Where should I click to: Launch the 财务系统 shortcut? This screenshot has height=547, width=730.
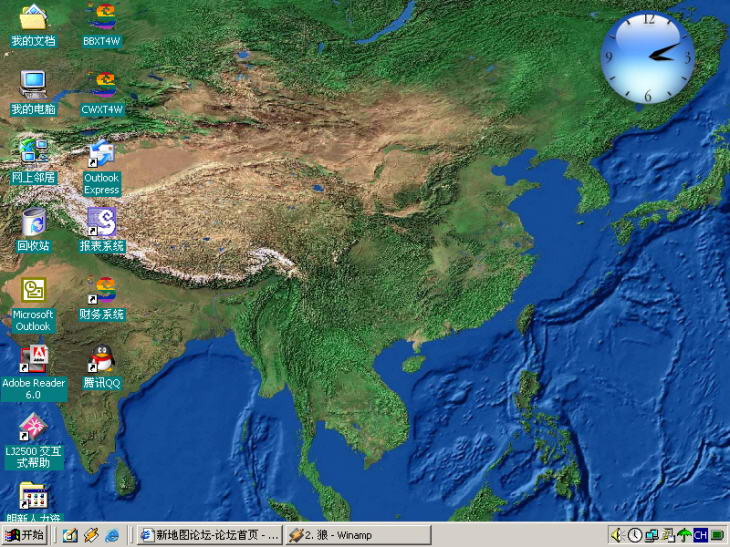[101, 291]
